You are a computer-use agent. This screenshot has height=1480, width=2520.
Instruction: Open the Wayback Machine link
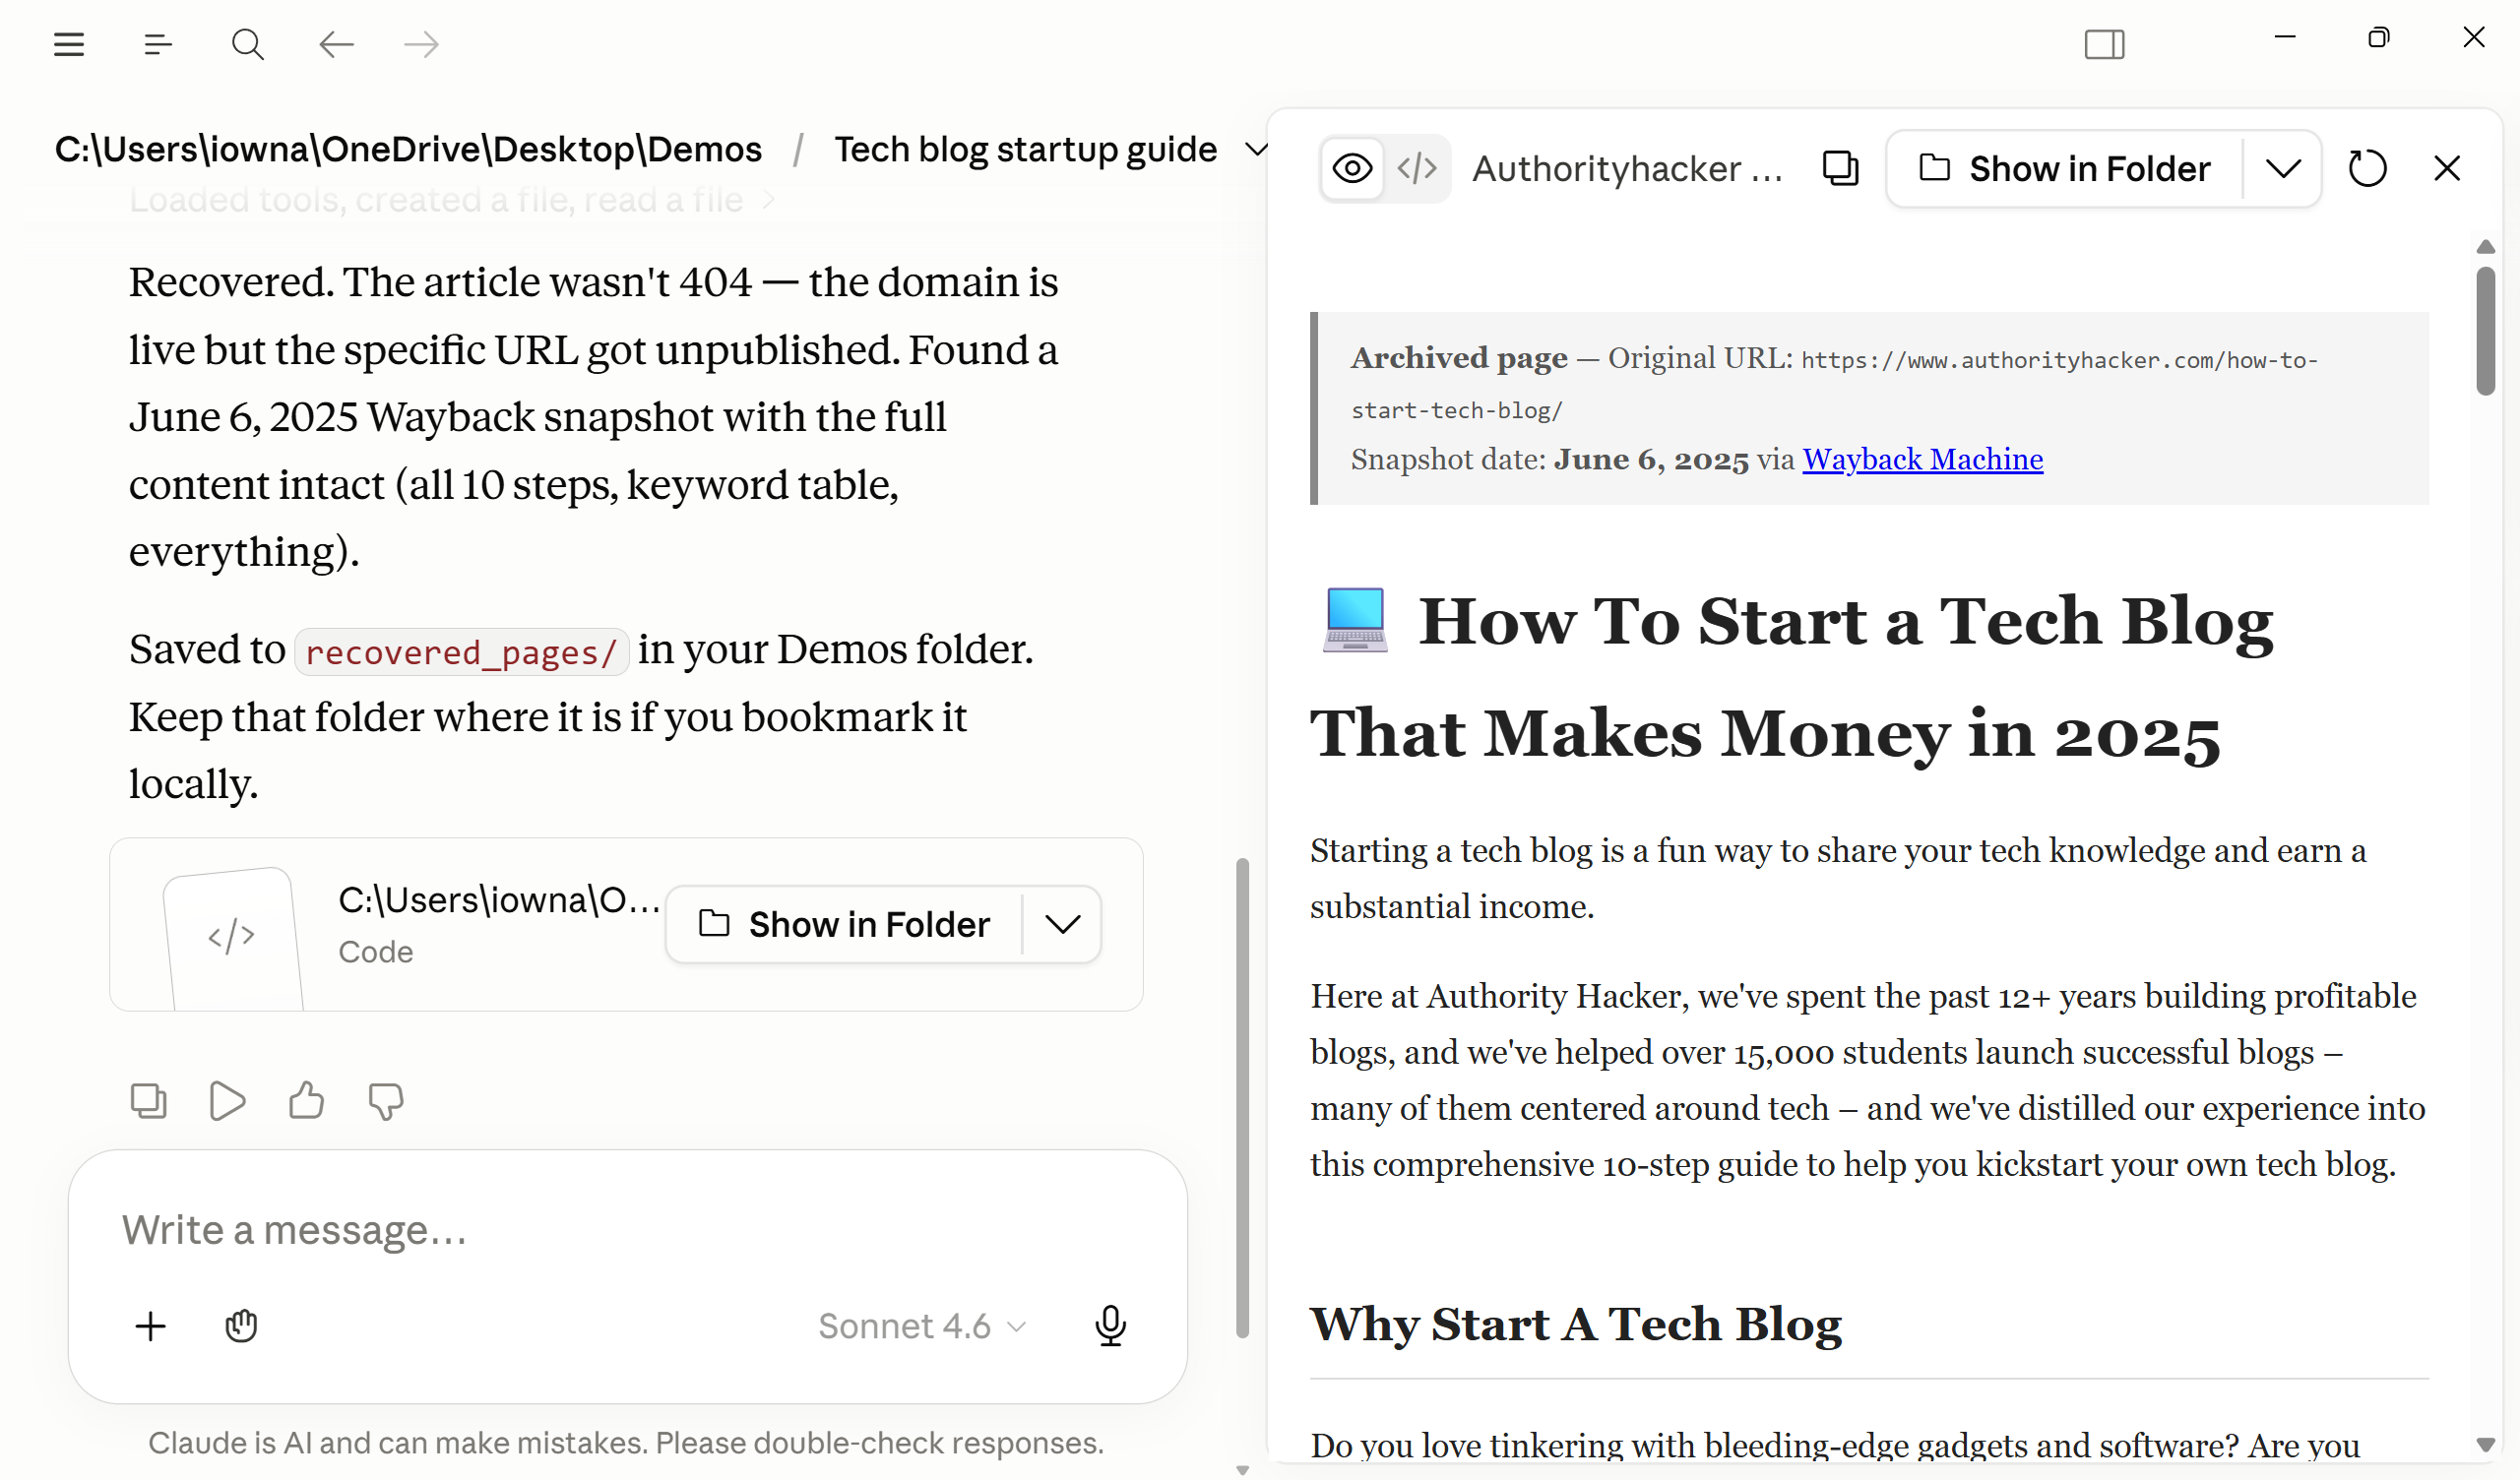point(1922,459)
